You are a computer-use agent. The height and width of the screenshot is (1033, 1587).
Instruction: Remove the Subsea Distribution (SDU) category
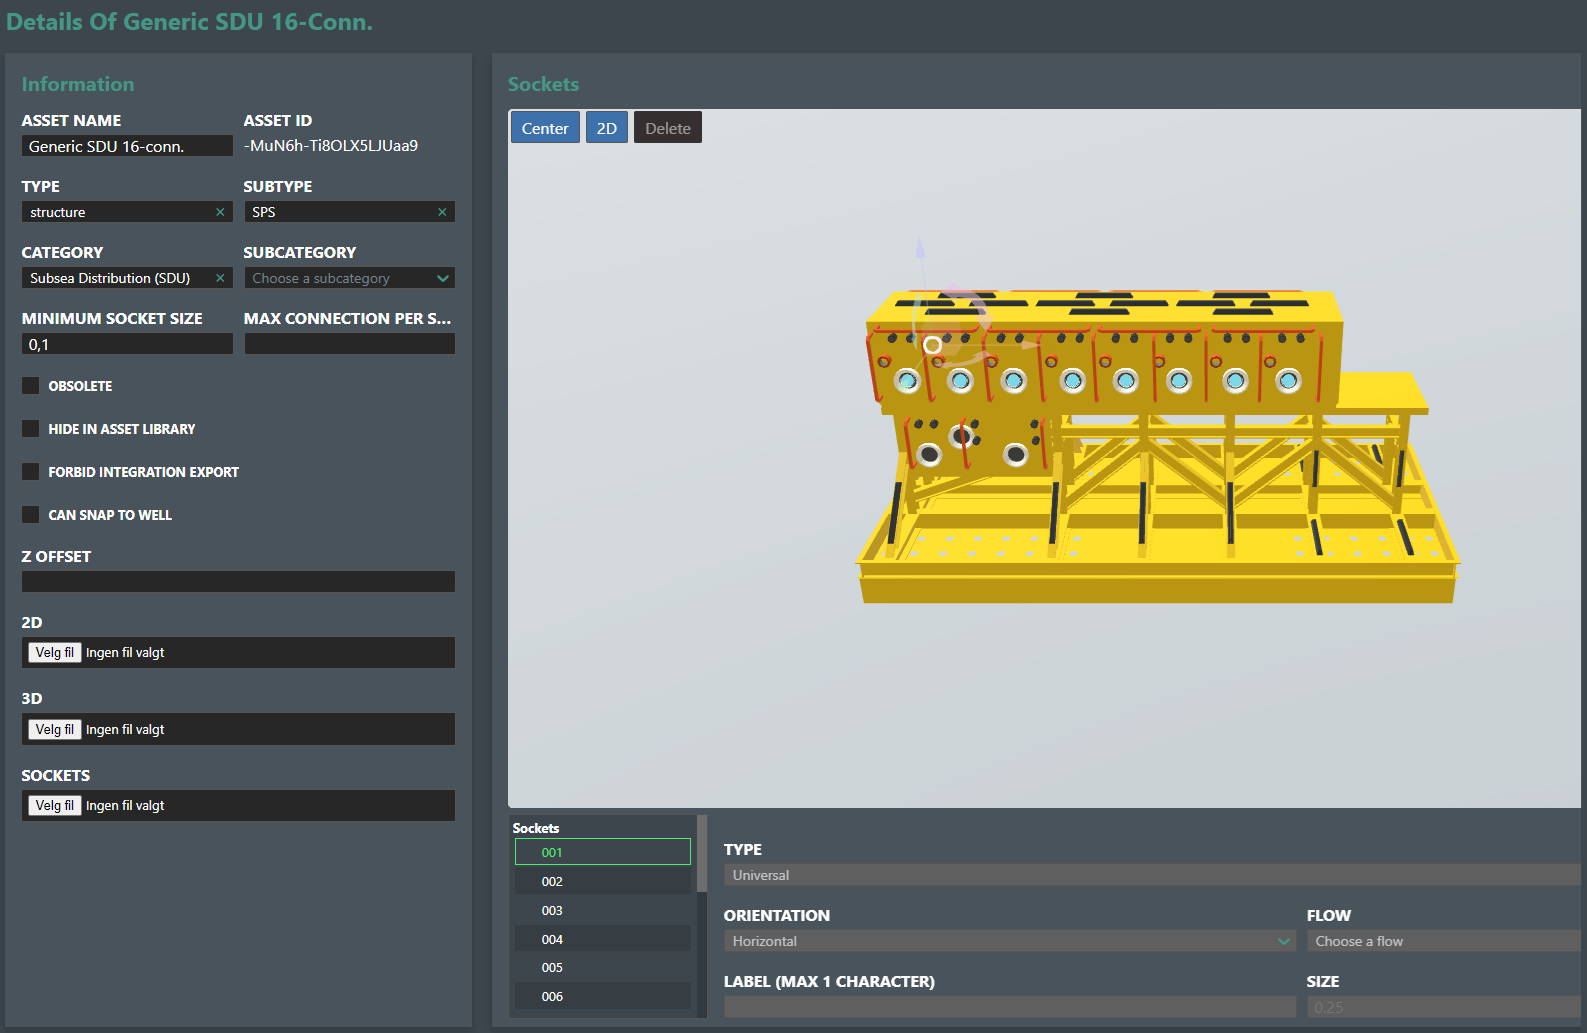pos(220,278)
